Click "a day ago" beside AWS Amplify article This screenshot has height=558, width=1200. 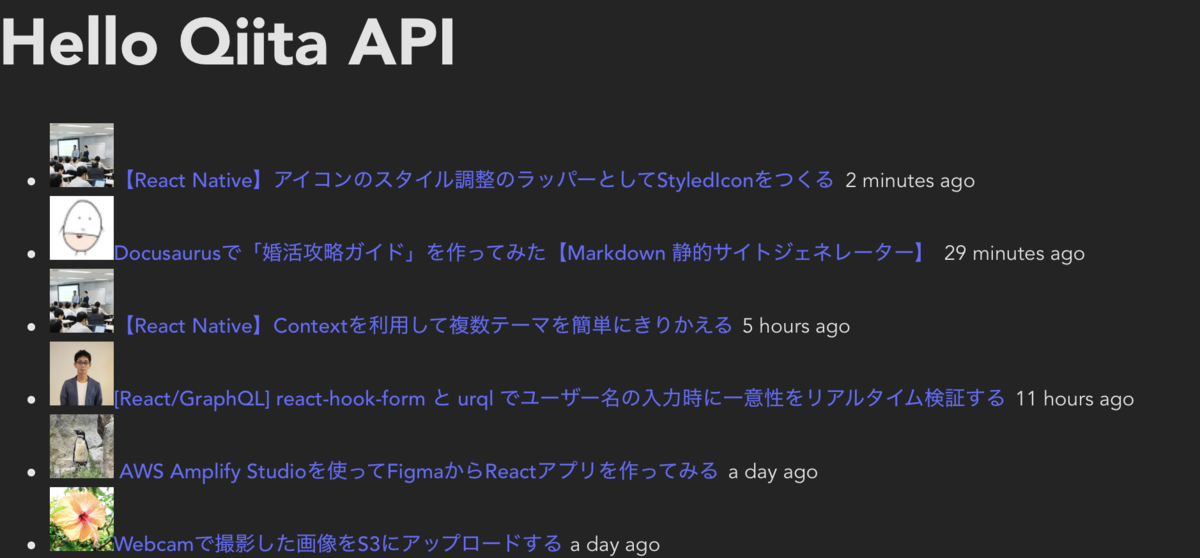click(x=773, y=472)
